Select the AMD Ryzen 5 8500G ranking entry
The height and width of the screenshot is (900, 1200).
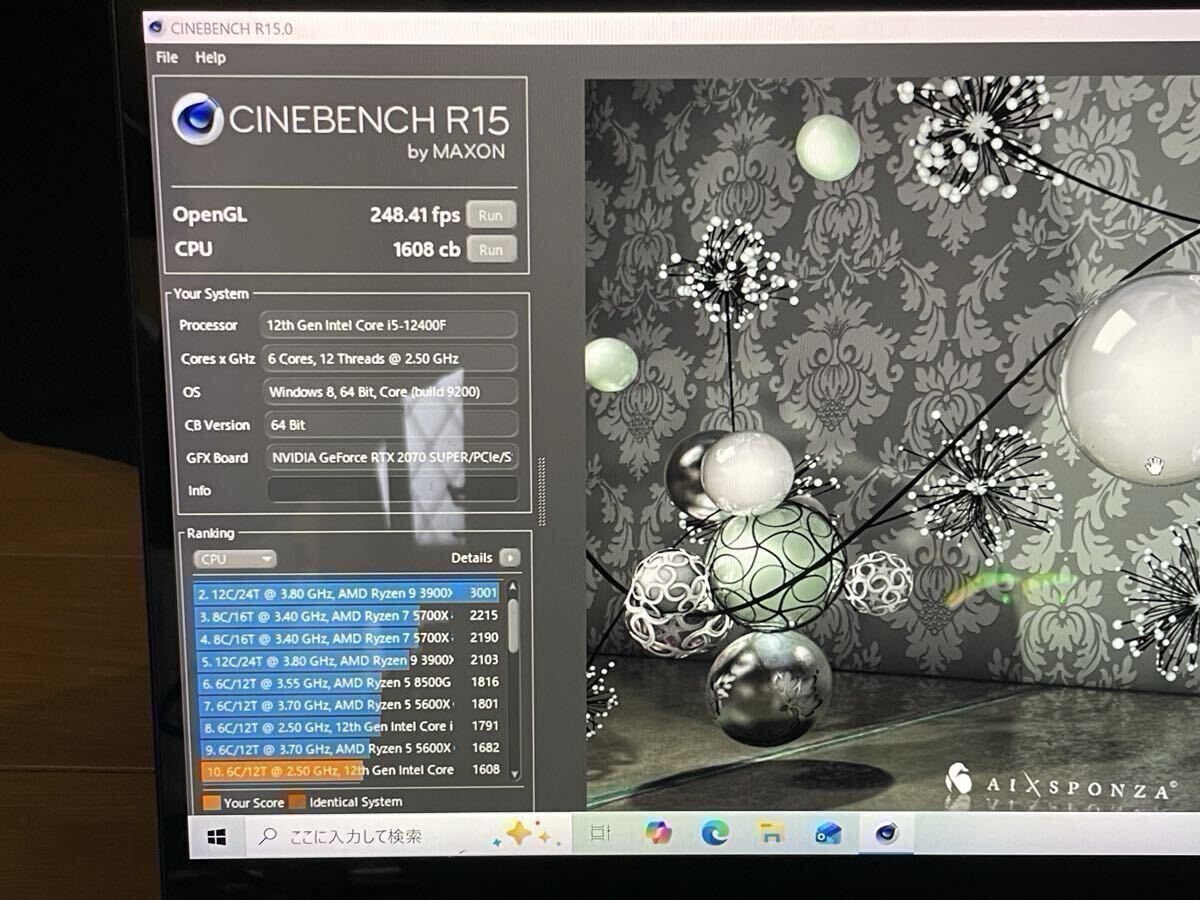pos(325,682)
